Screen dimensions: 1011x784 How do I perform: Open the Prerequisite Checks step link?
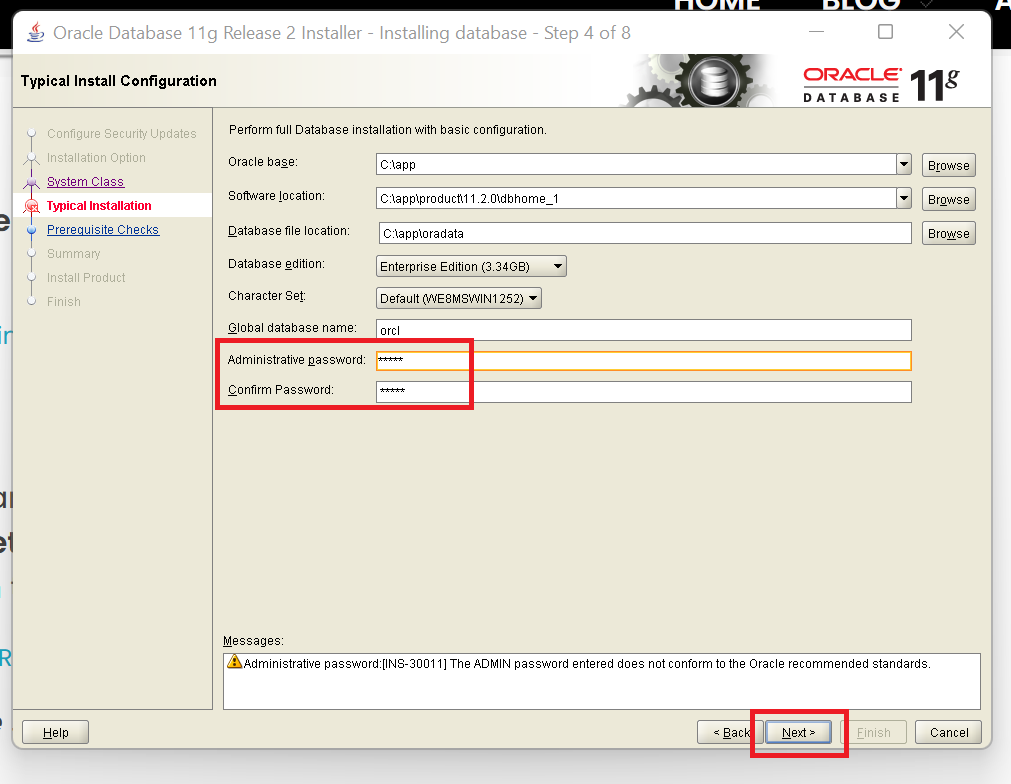pyautogui.click(x=103, y=230)
